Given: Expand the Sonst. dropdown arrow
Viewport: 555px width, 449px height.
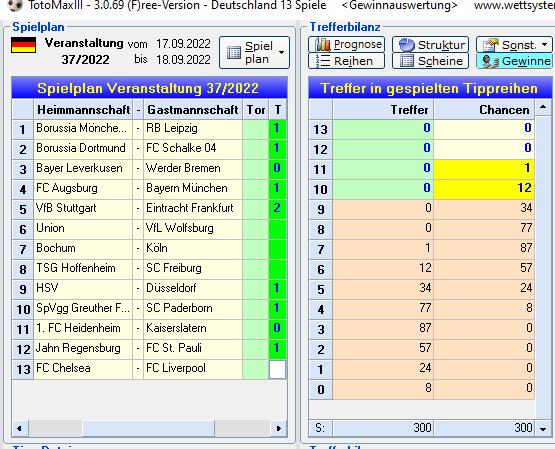Looking at the screenshot, I should (545, 45).
